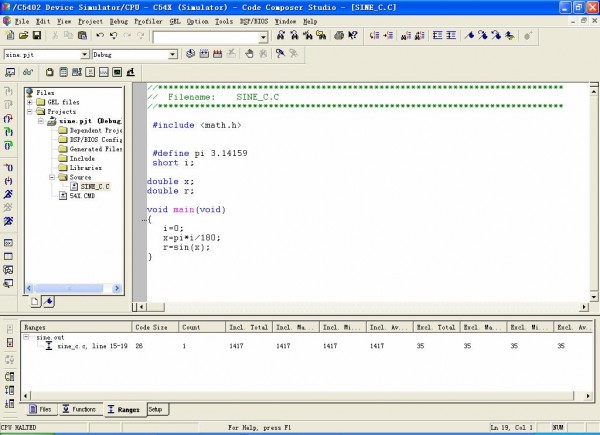
Task: Click the Print icon in toolbar
Action: [x=340, y=36]
